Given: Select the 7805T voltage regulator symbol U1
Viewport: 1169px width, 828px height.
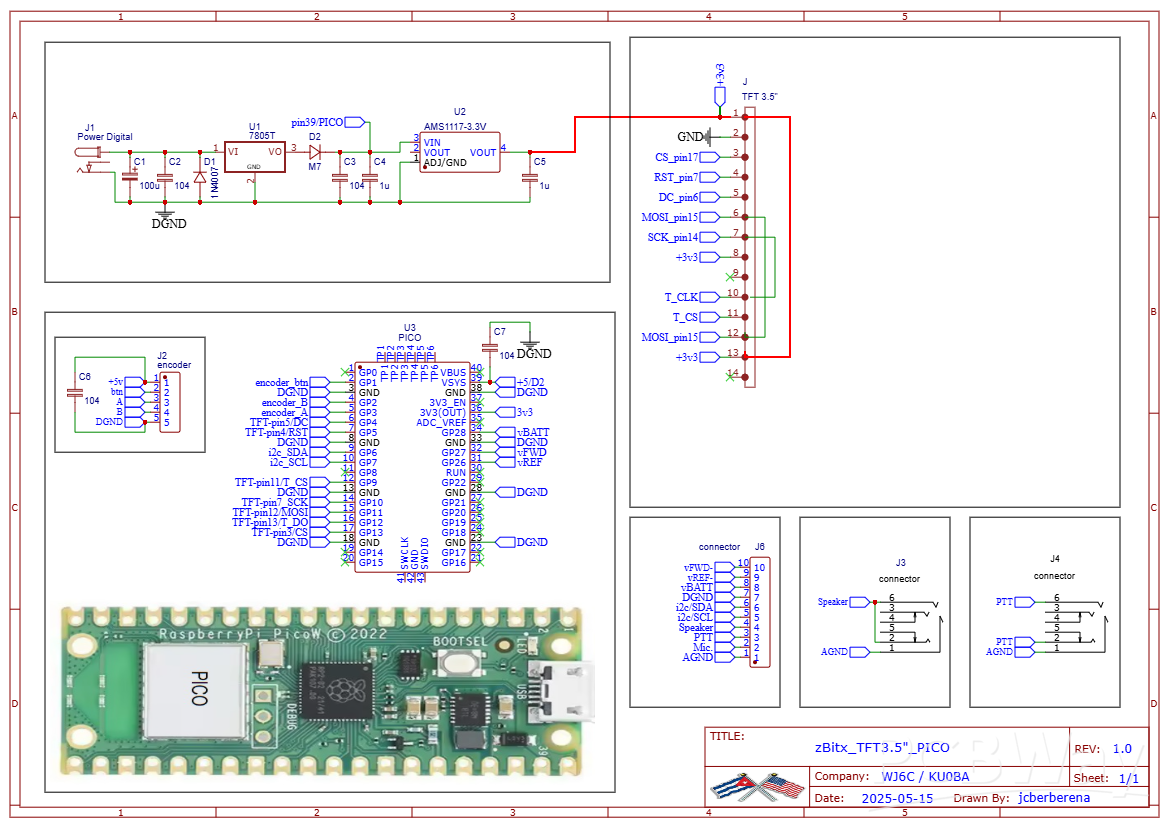Looking at the screenshot, I should coord(255,157).
